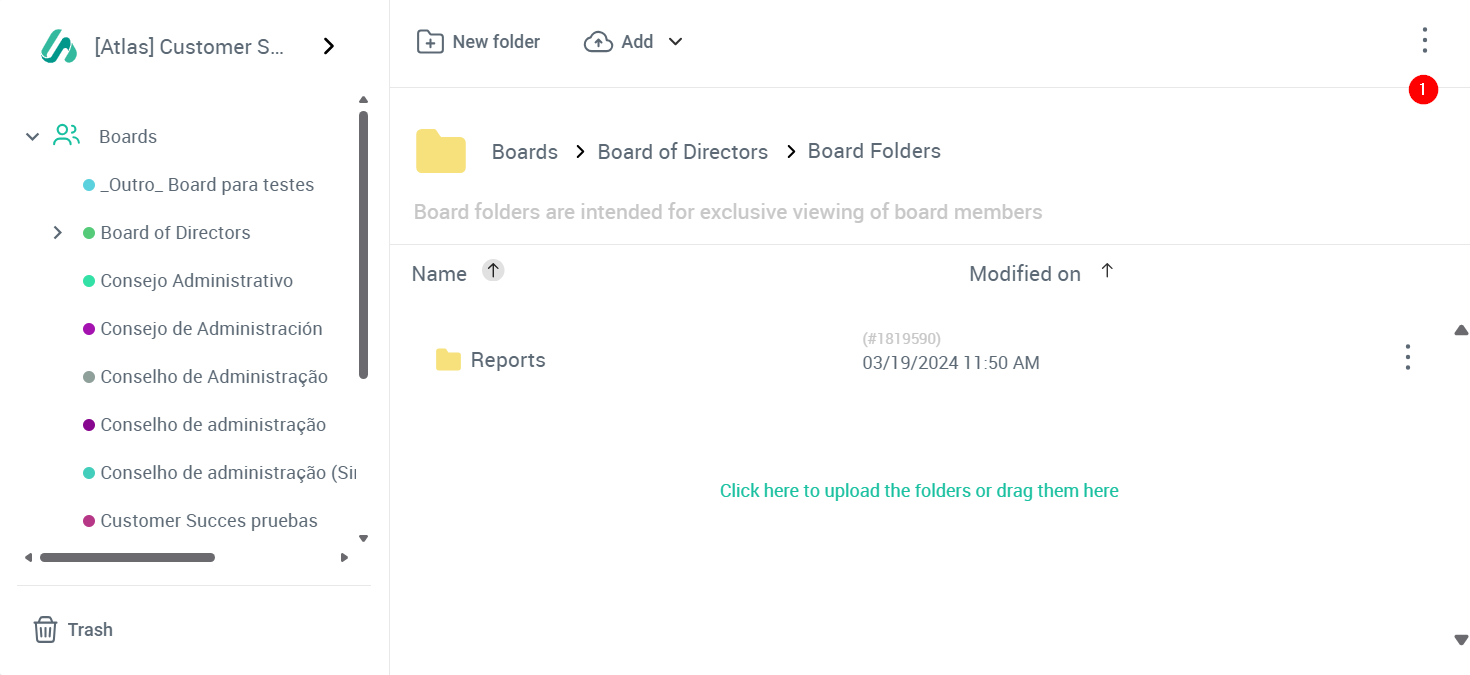Click the New folder button
This screenshot has width=1470, height=675.
coord(478,42)
